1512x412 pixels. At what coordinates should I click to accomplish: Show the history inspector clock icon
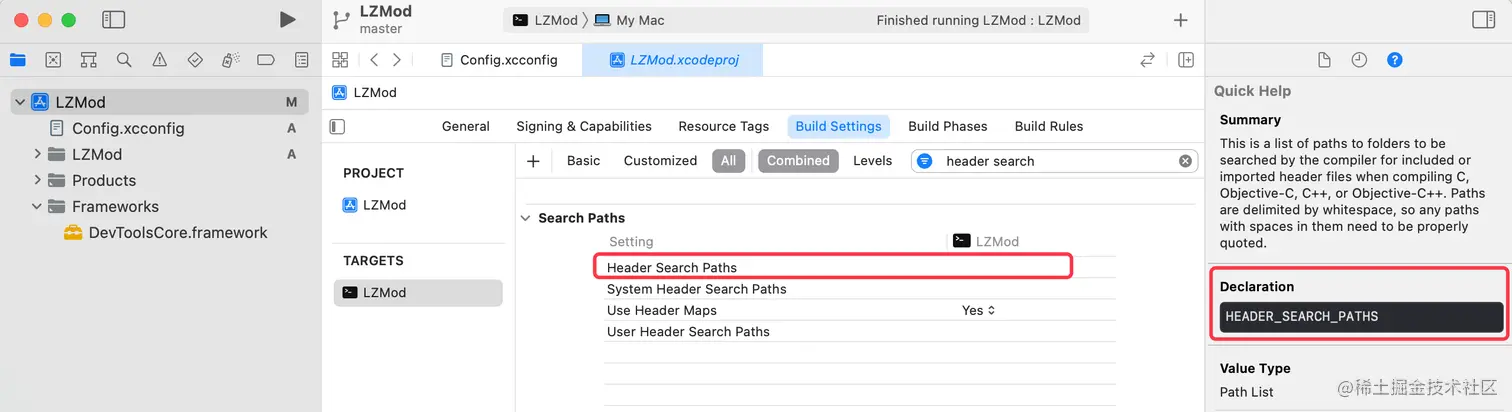point(1358,60)
